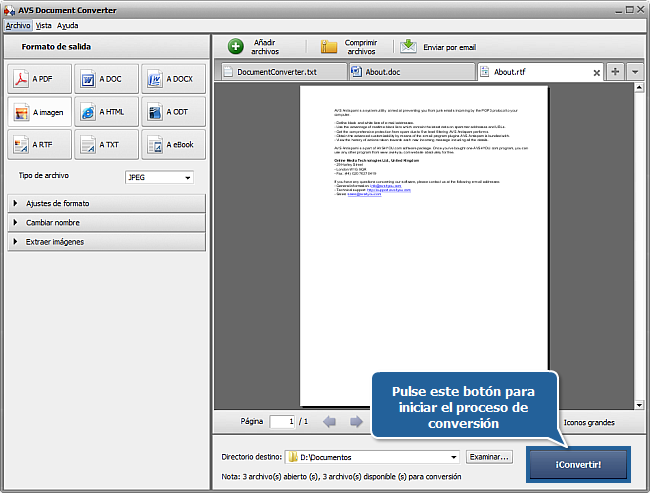The height and width of the screenshot is (493, 650).
Task: Expand the Ajustes de formato section
Action: click(x=107, y=204)
